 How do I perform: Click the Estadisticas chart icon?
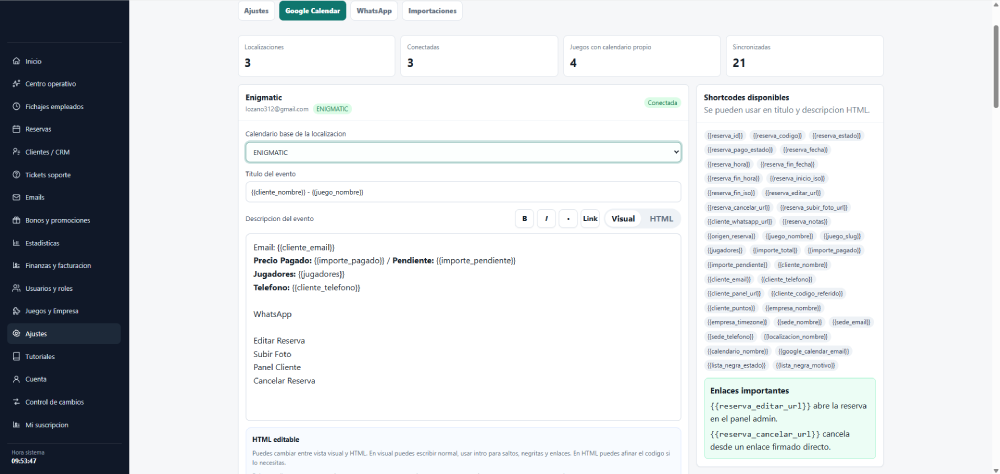click(x=17, y=243)
